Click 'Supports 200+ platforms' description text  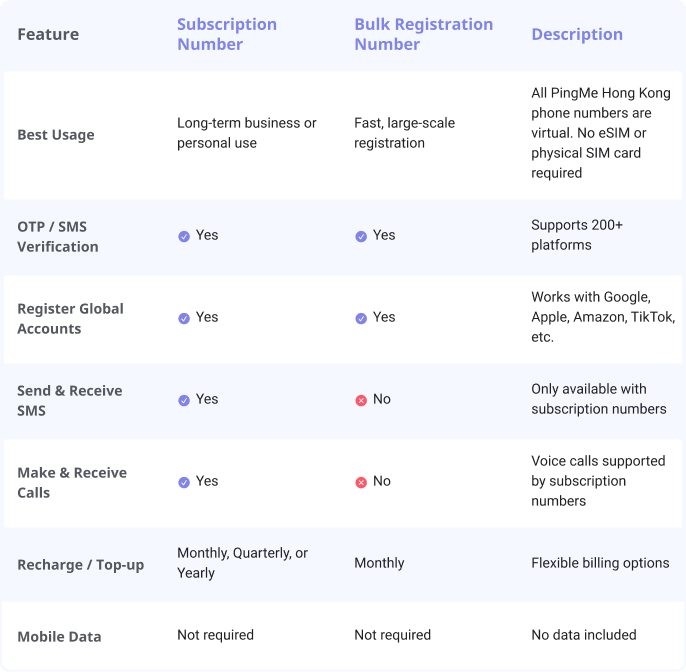tap(577, 235)
